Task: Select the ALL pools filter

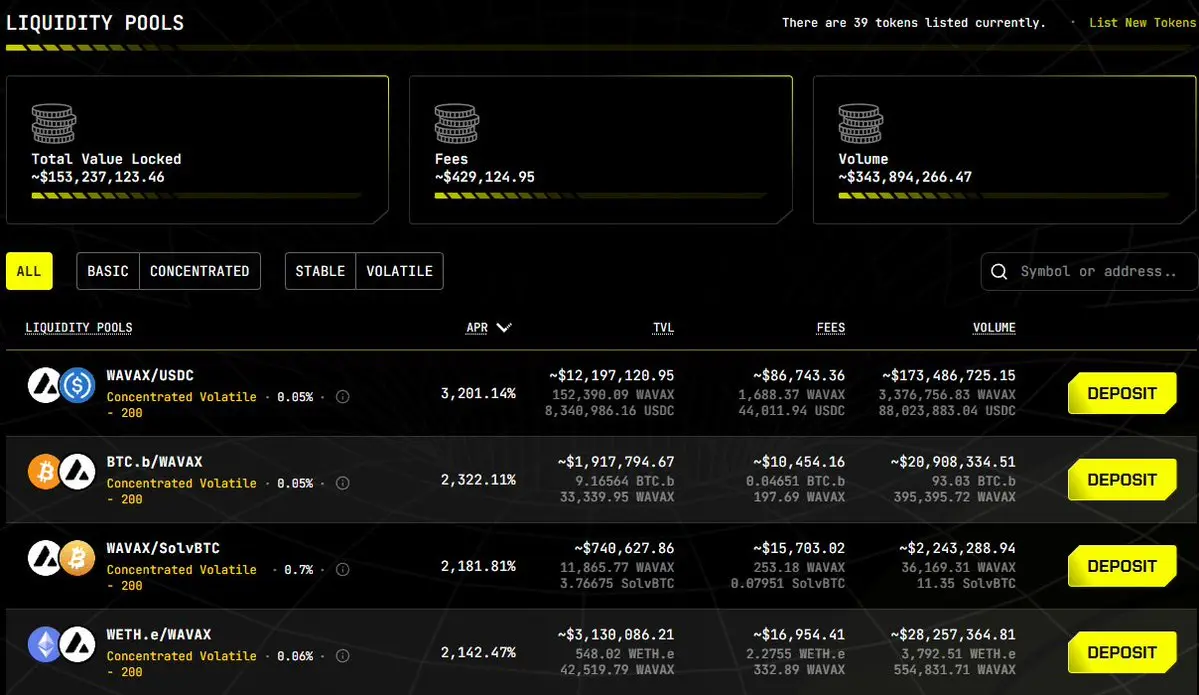Action: 29,271
